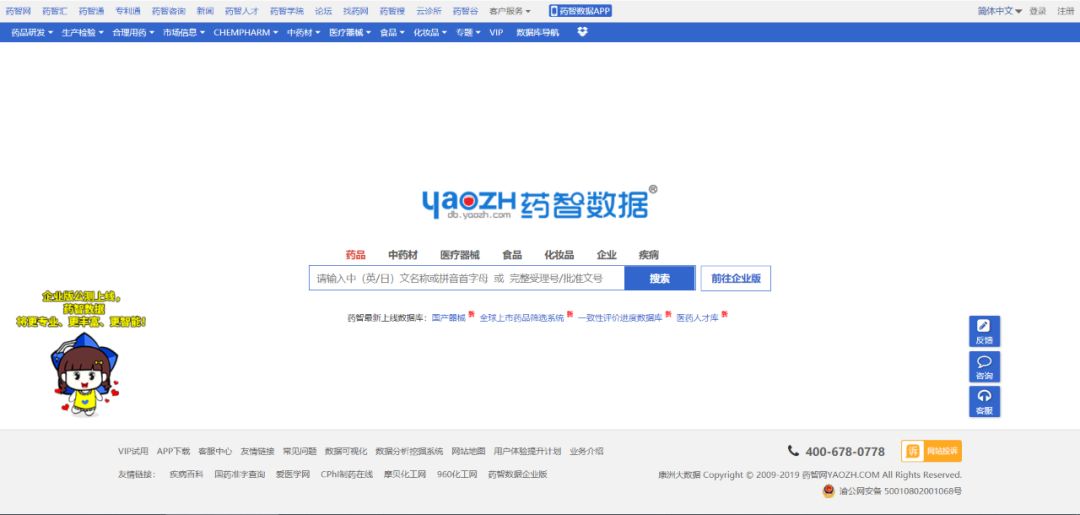Open the 疾病百科 friendly link
This screenshot has height=515, width=1080.
tap(187, 474)
